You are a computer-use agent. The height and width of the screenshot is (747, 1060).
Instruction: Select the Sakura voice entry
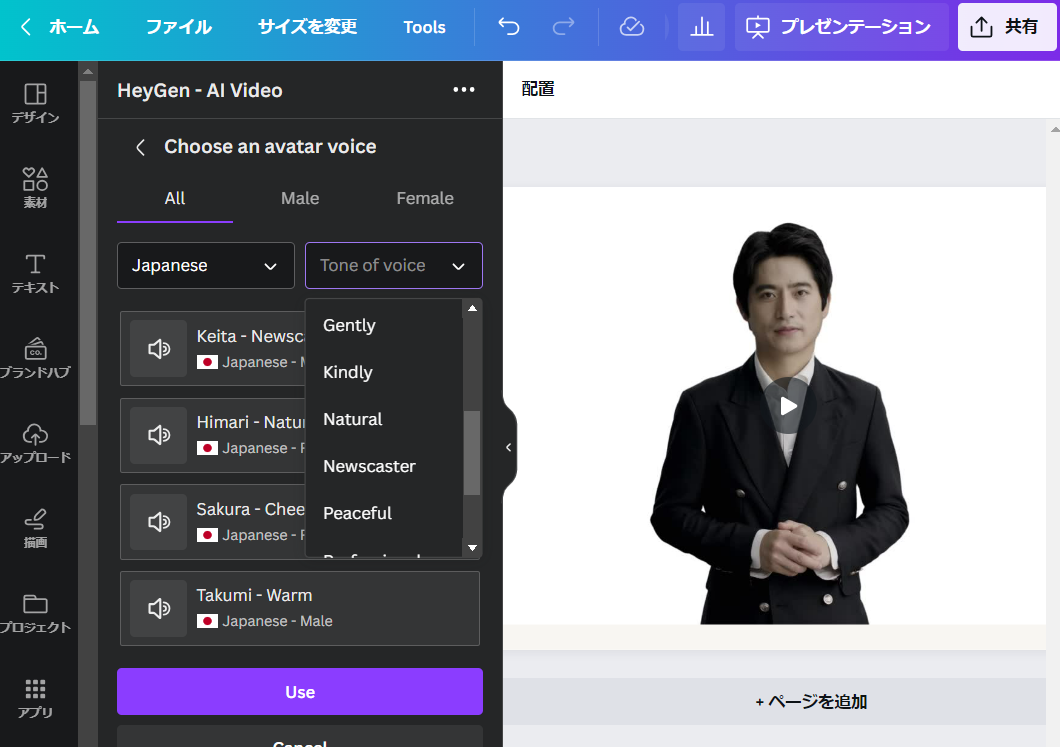213,522
